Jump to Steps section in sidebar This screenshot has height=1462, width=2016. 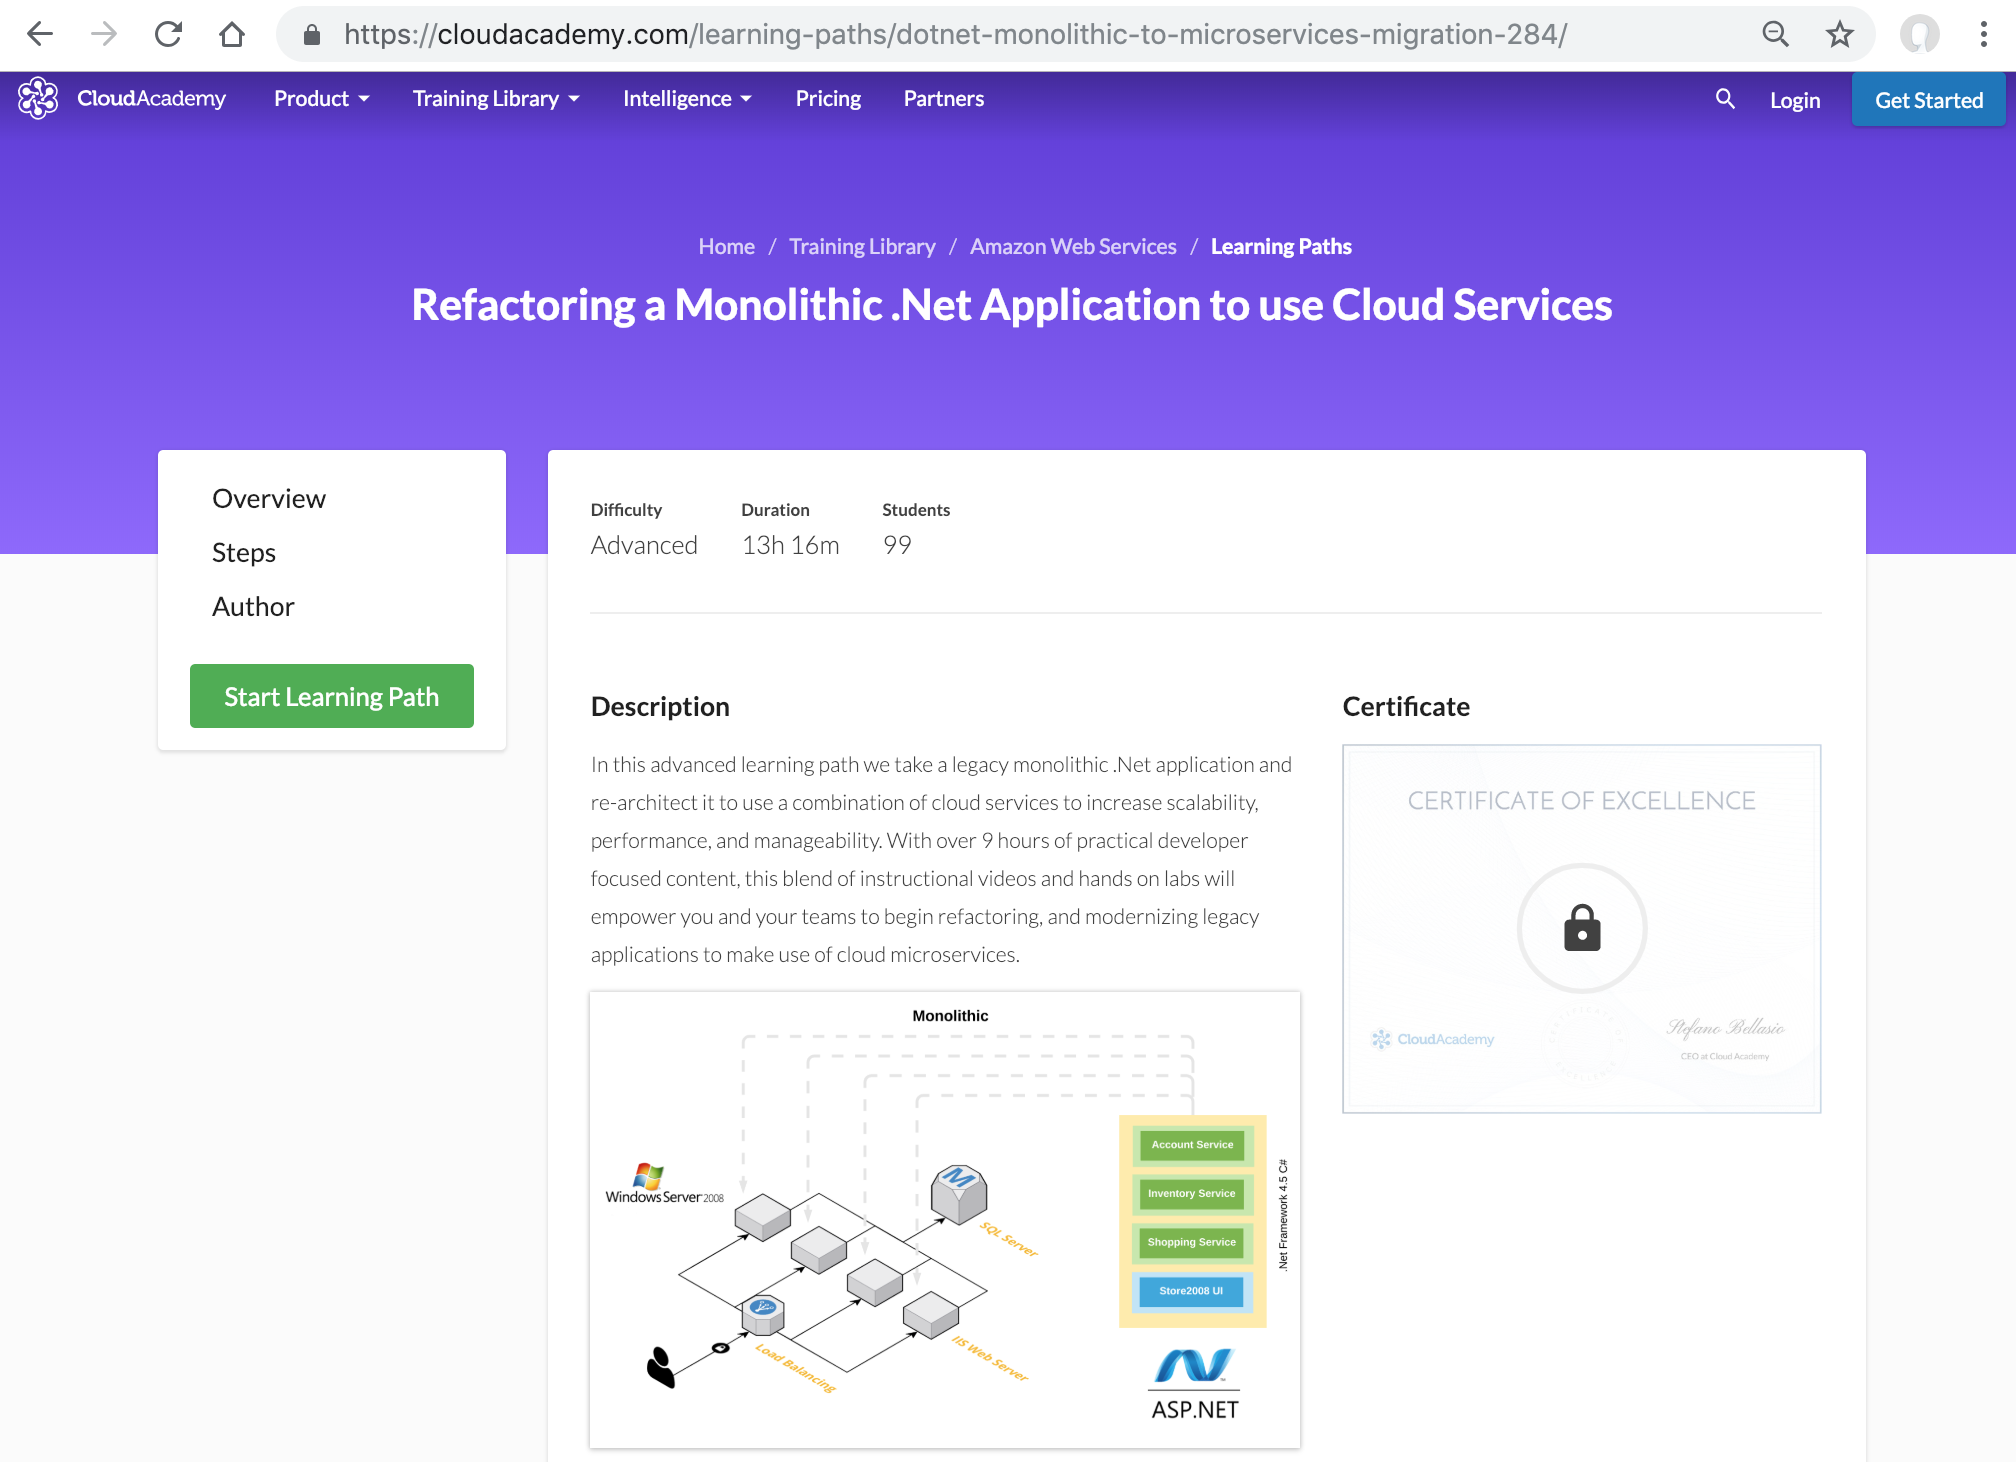[244, 552]
